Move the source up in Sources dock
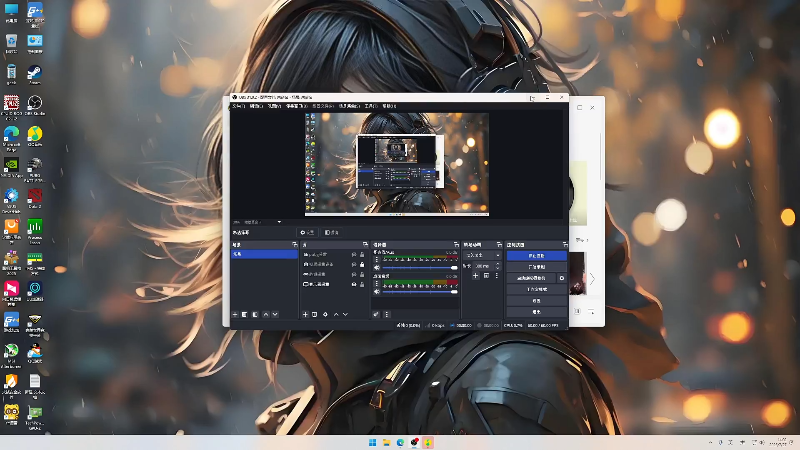 pos(336,315)
